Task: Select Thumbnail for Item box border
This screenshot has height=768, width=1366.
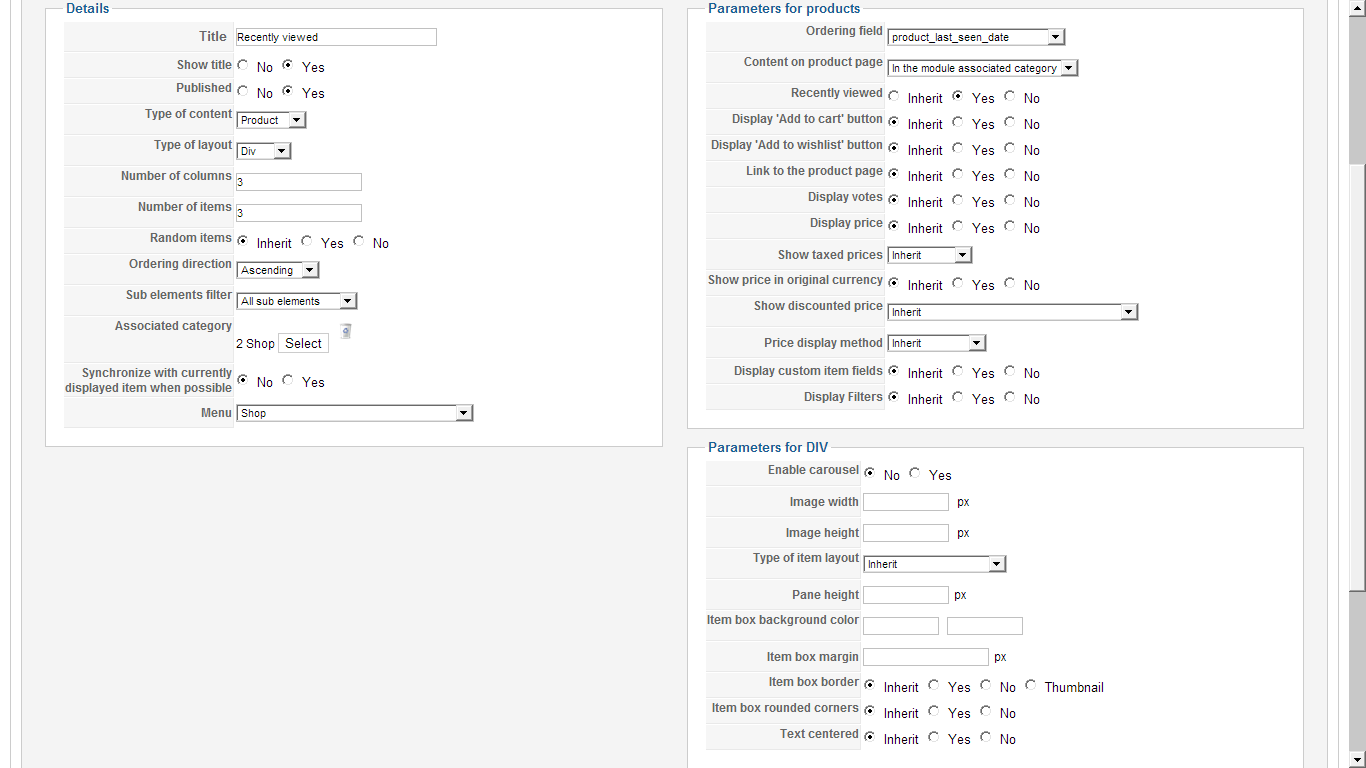Action: click(1031, 685)
